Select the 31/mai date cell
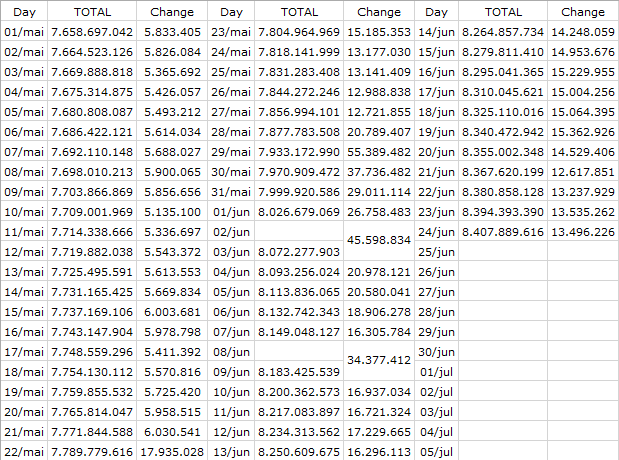This screenshot has width=619, height=460. 231,192
